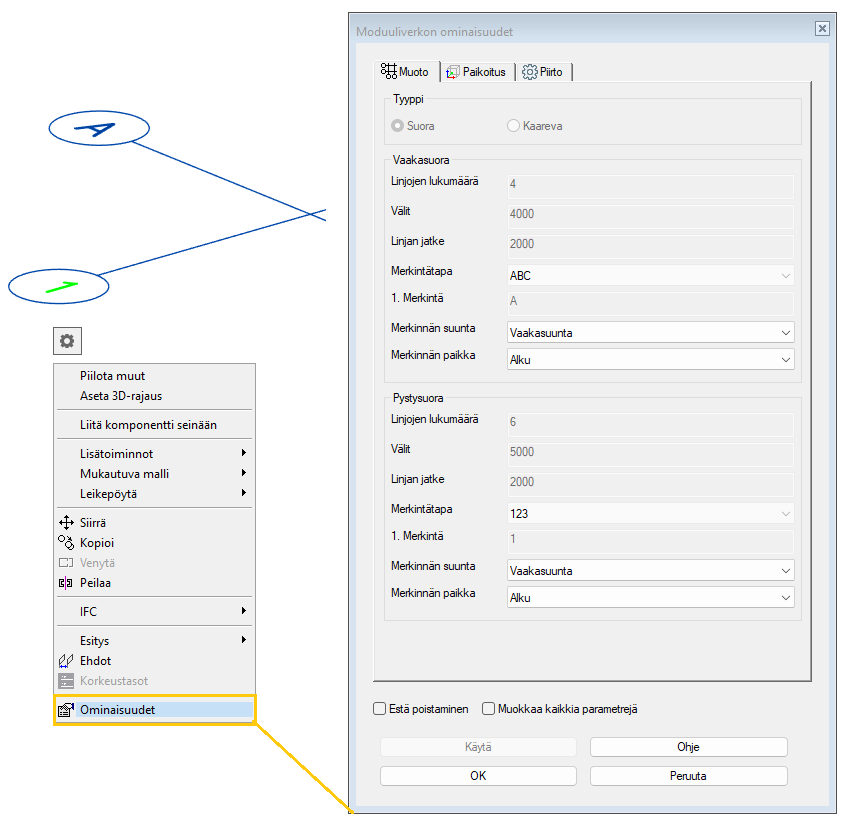Choose Kopioi from the context menu
Viewport: 848px width, 826px height.
[x=155, y=543]
